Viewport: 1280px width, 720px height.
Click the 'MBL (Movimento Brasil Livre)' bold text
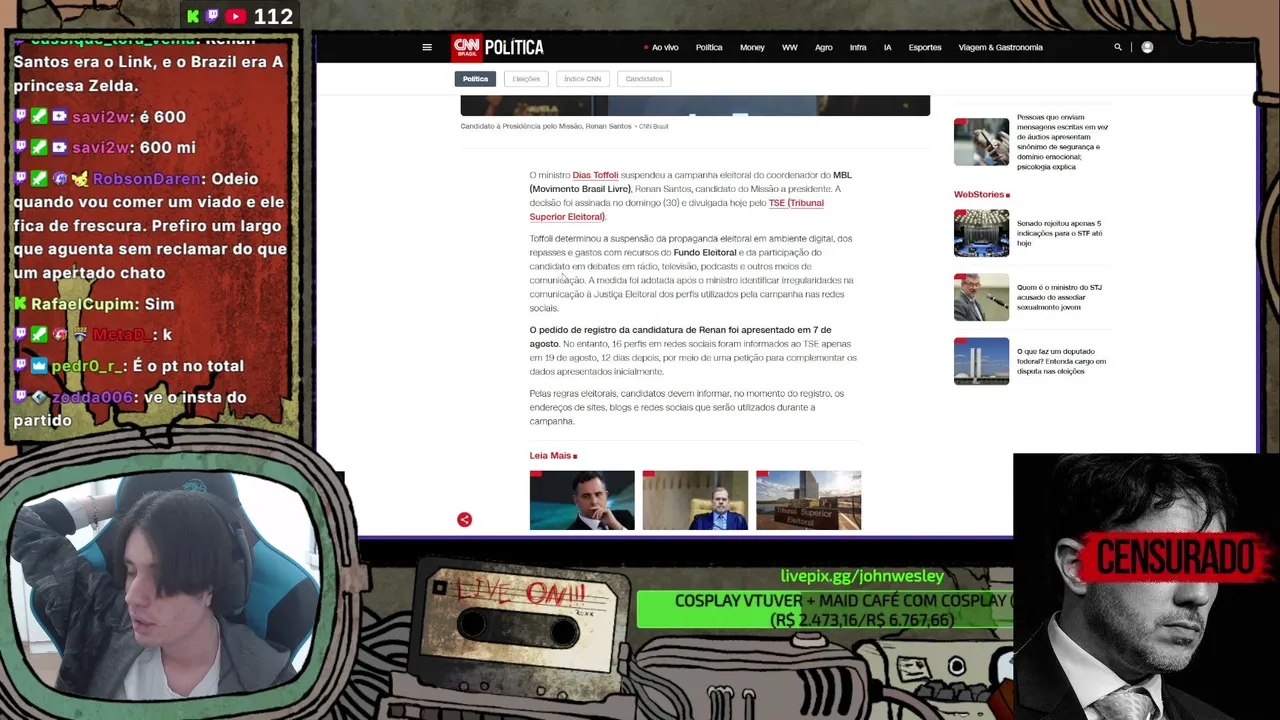[690, 182]
